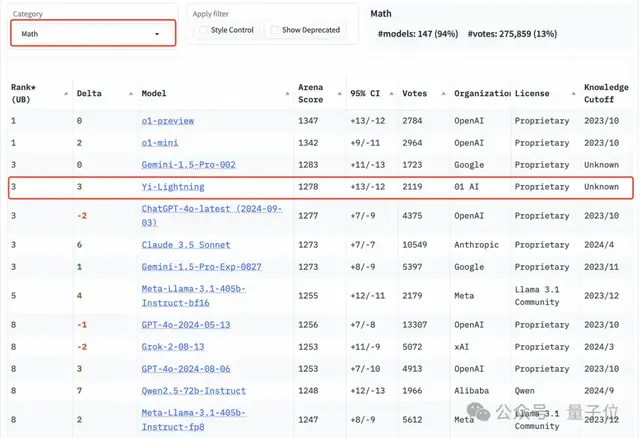640x438 pixels.
Task: Sort by the Organization column header
Action: tap(482, 93)
